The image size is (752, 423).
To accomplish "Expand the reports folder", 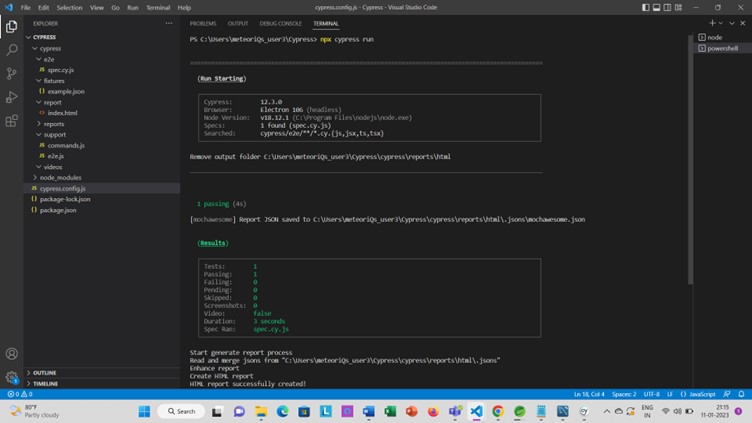I will point(39,124).
